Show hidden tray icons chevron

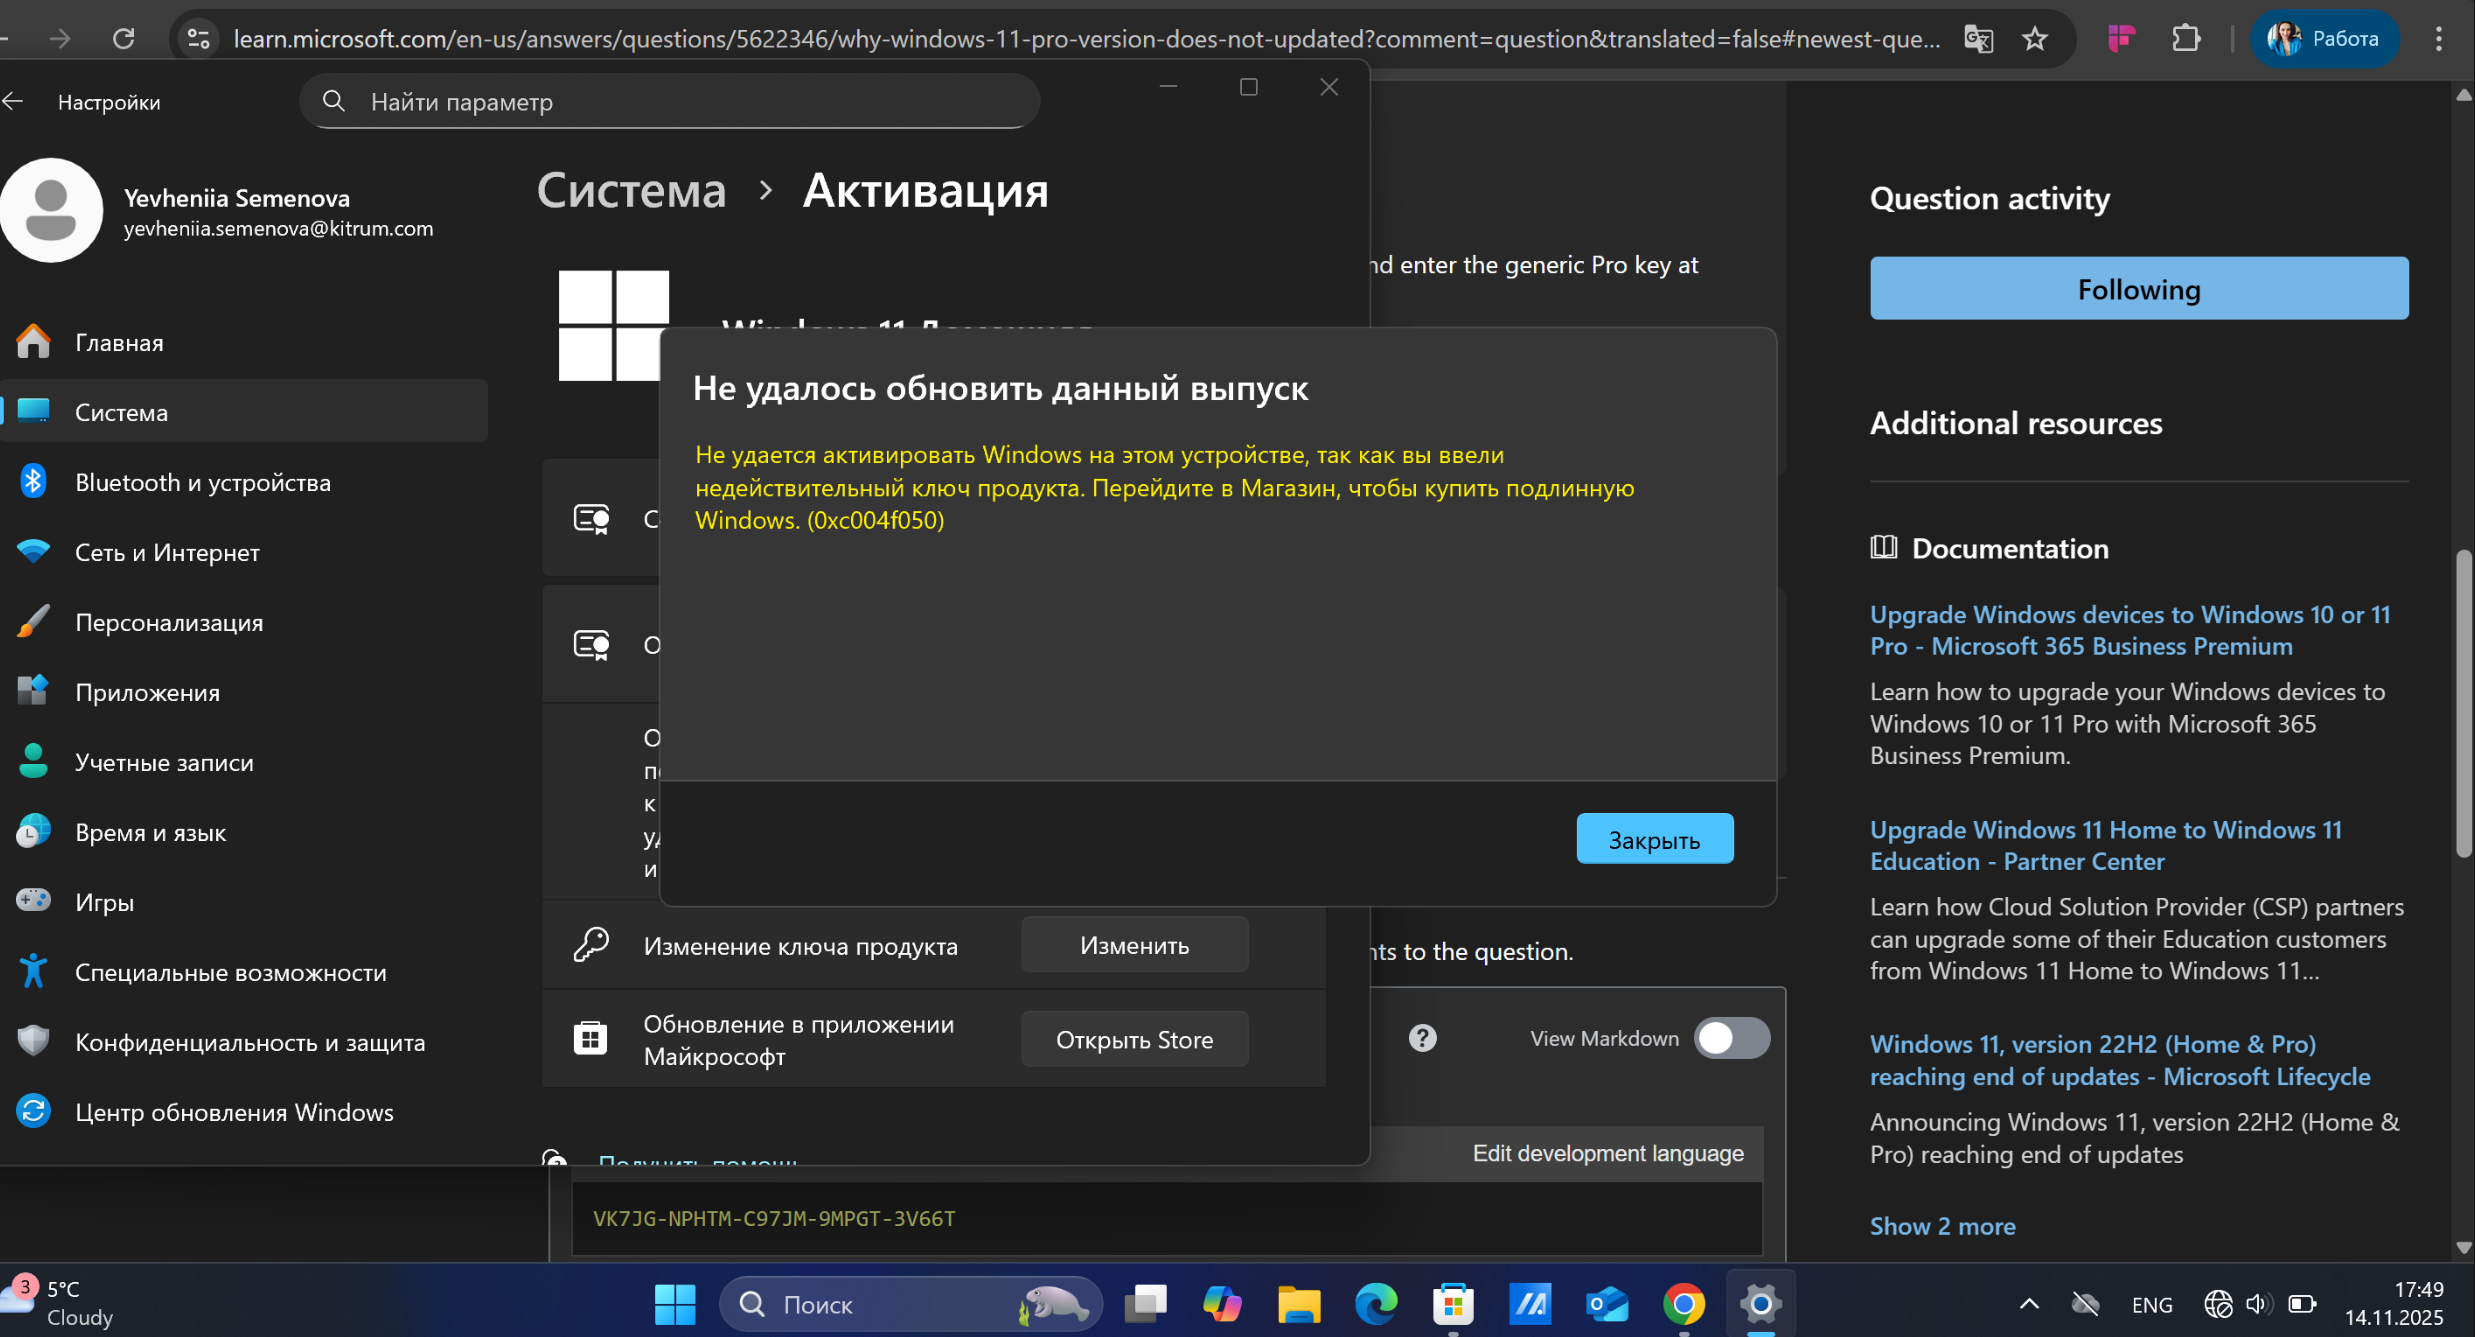tap(2028, 1303)
